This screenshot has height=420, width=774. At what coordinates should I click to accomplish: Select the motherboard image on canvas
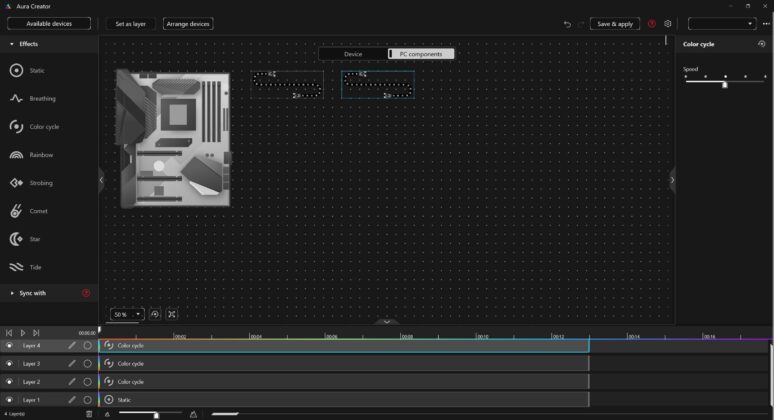coord(173,138)
